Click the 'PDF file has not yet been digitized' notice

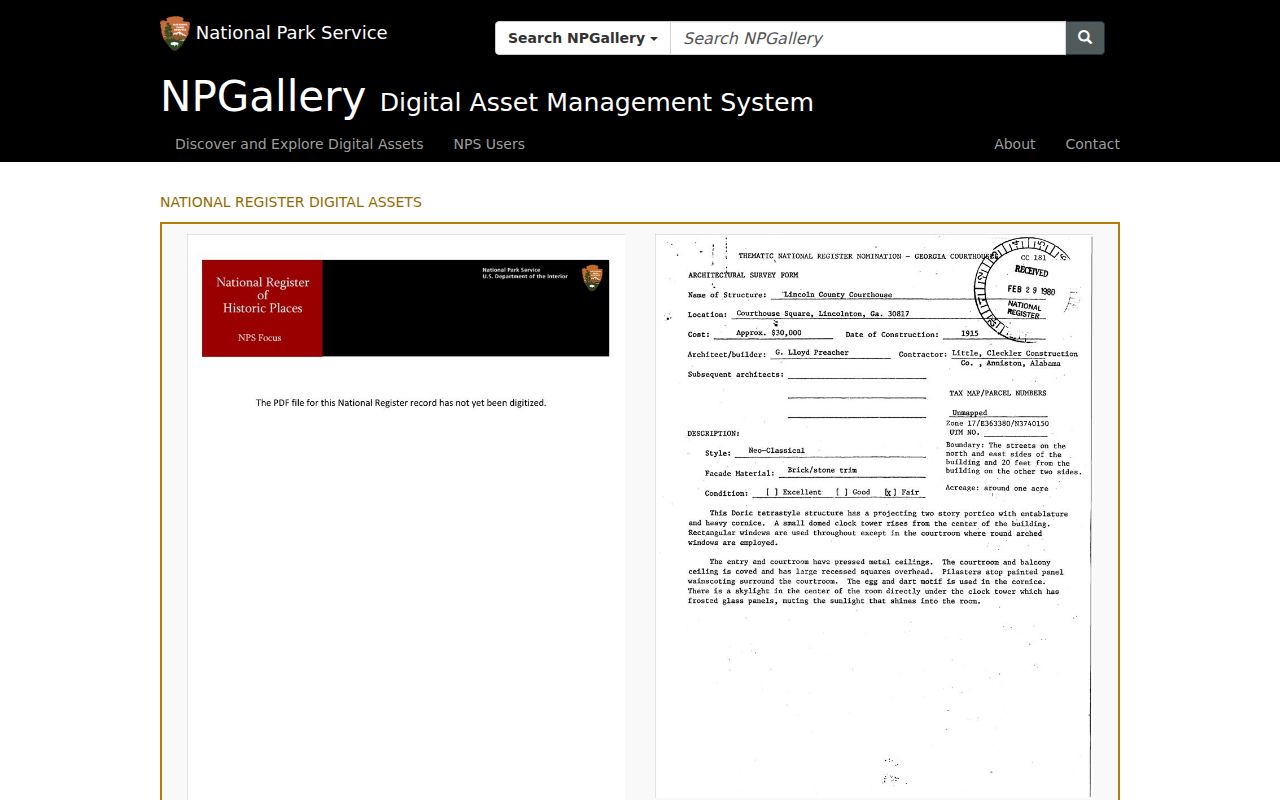(401, 403)
